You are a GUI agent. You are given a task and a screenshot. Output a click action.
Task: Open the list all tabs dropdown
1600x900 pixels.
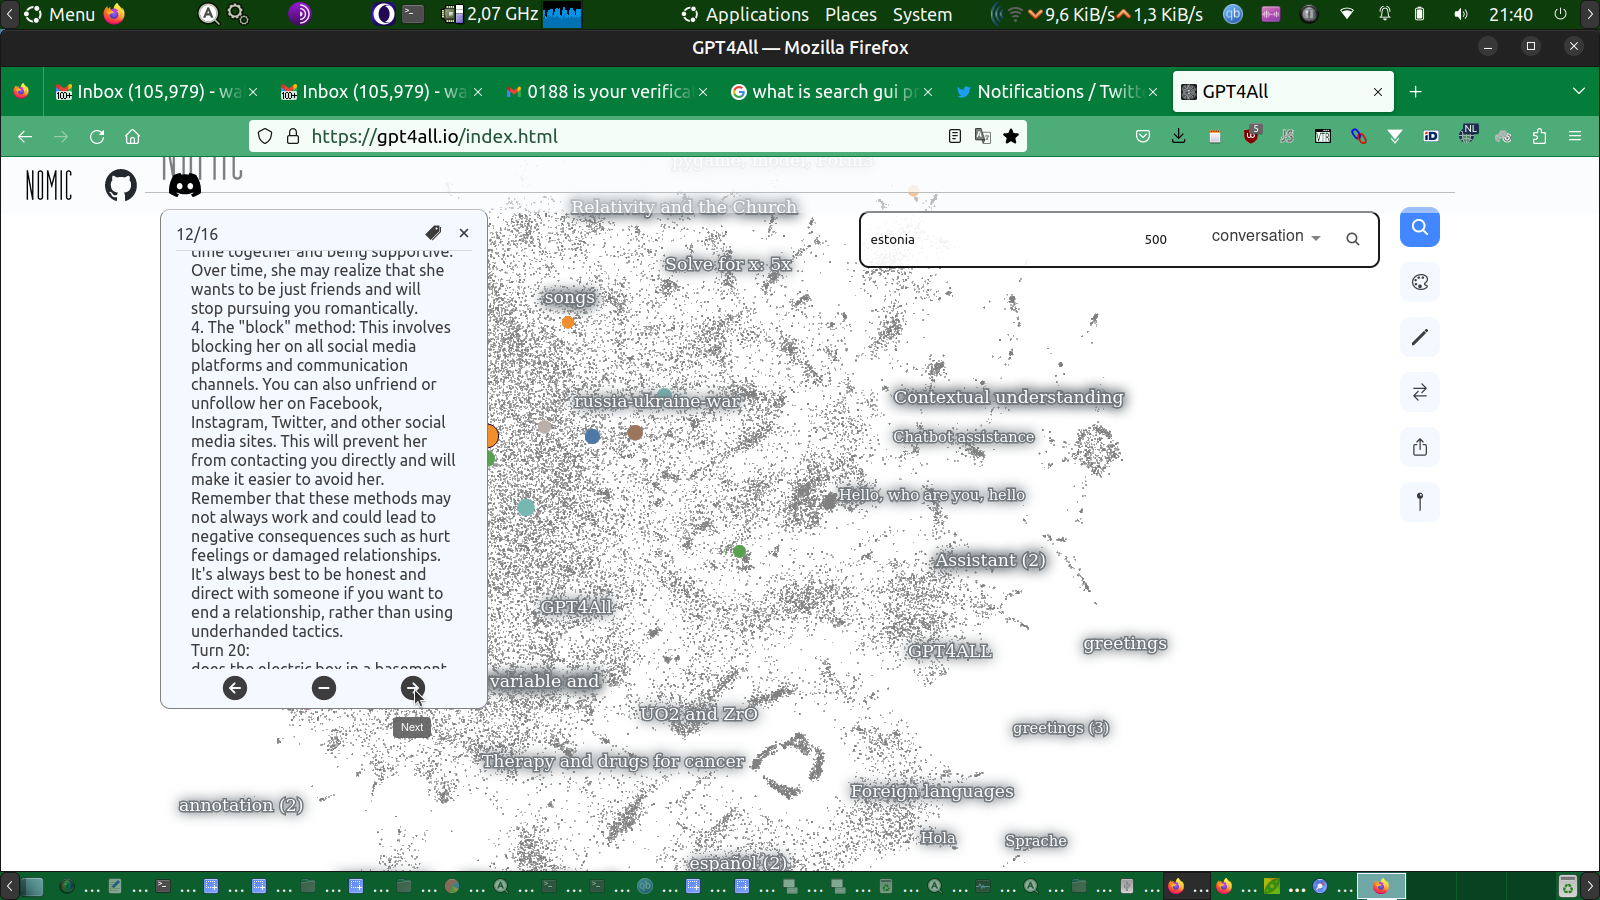point(1579,92)
